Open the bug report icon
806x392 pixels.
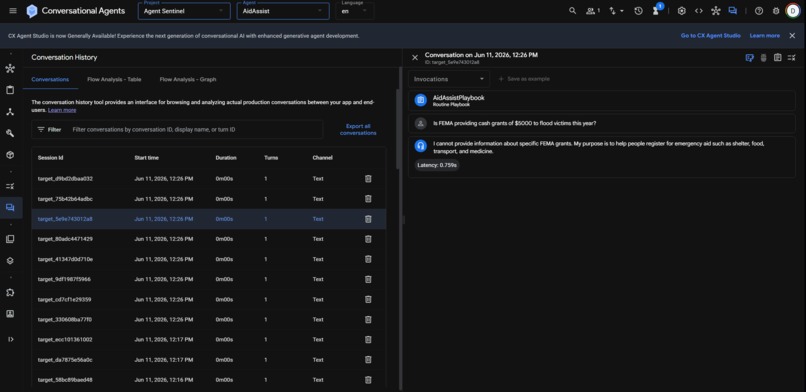776,11
